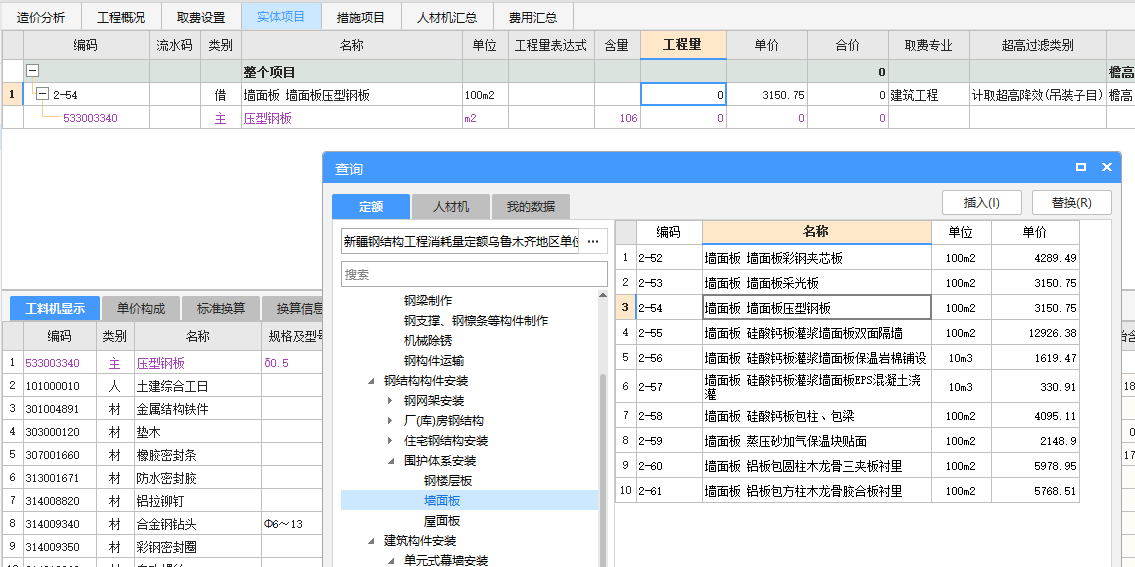
Task: Maximize the 查询 dialog
Action: (x=1081, y=167)
